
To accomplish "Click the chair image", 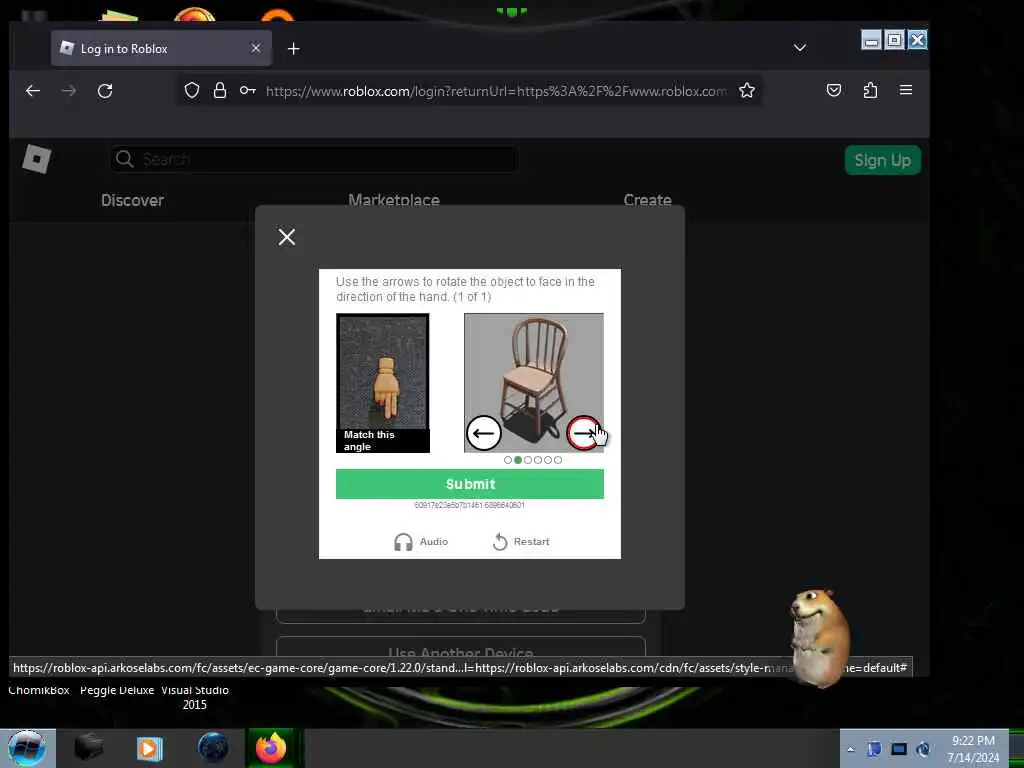I will [x=534, y=383].
